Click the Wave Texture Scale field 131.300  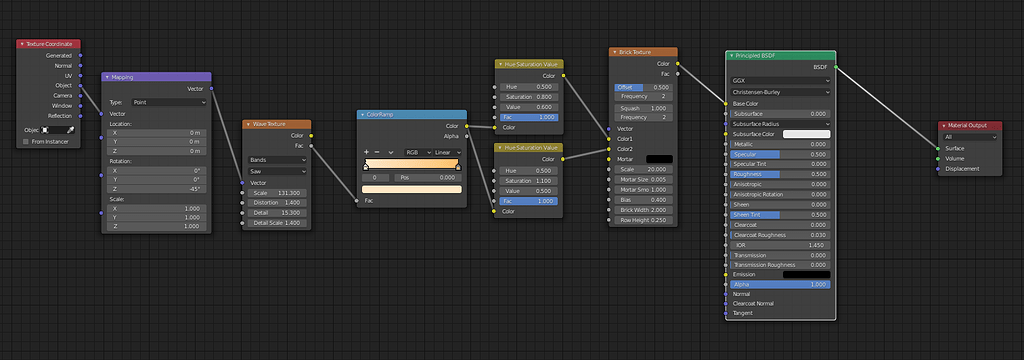click(278, 193)
